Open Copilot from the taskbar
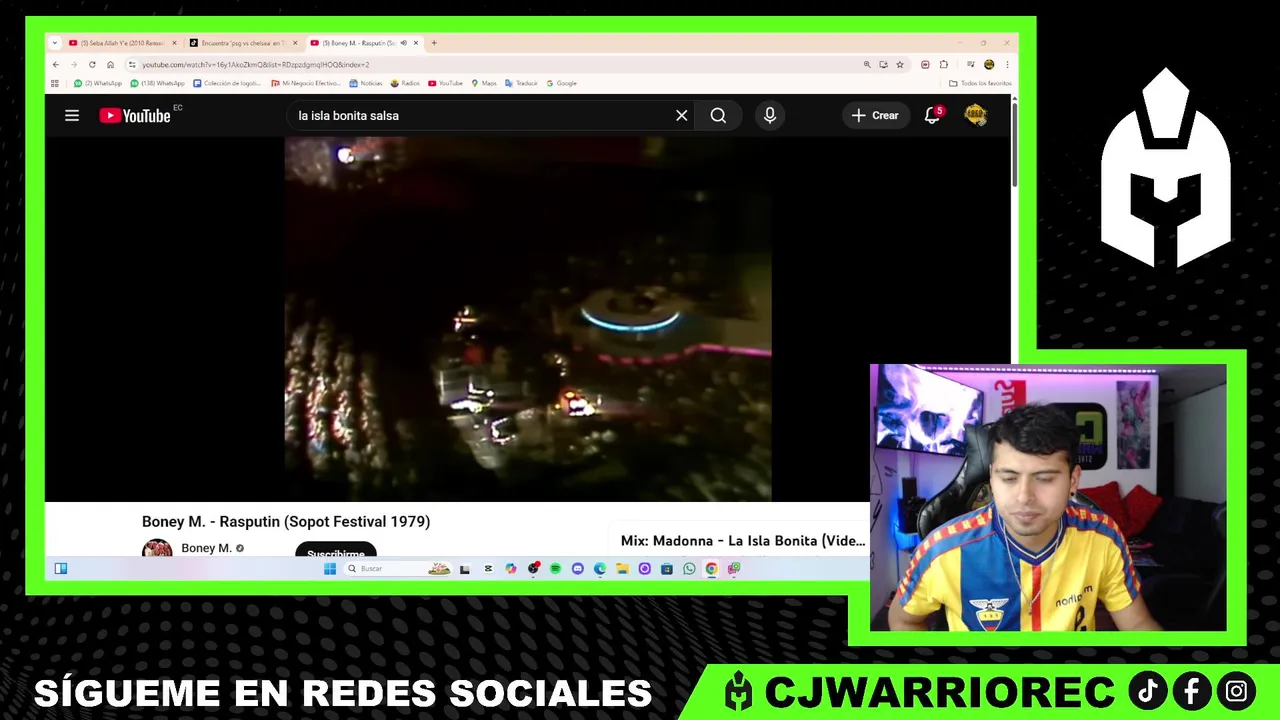Image resolution: width=1280 pixels, height=720 pixels. point(511,569)
